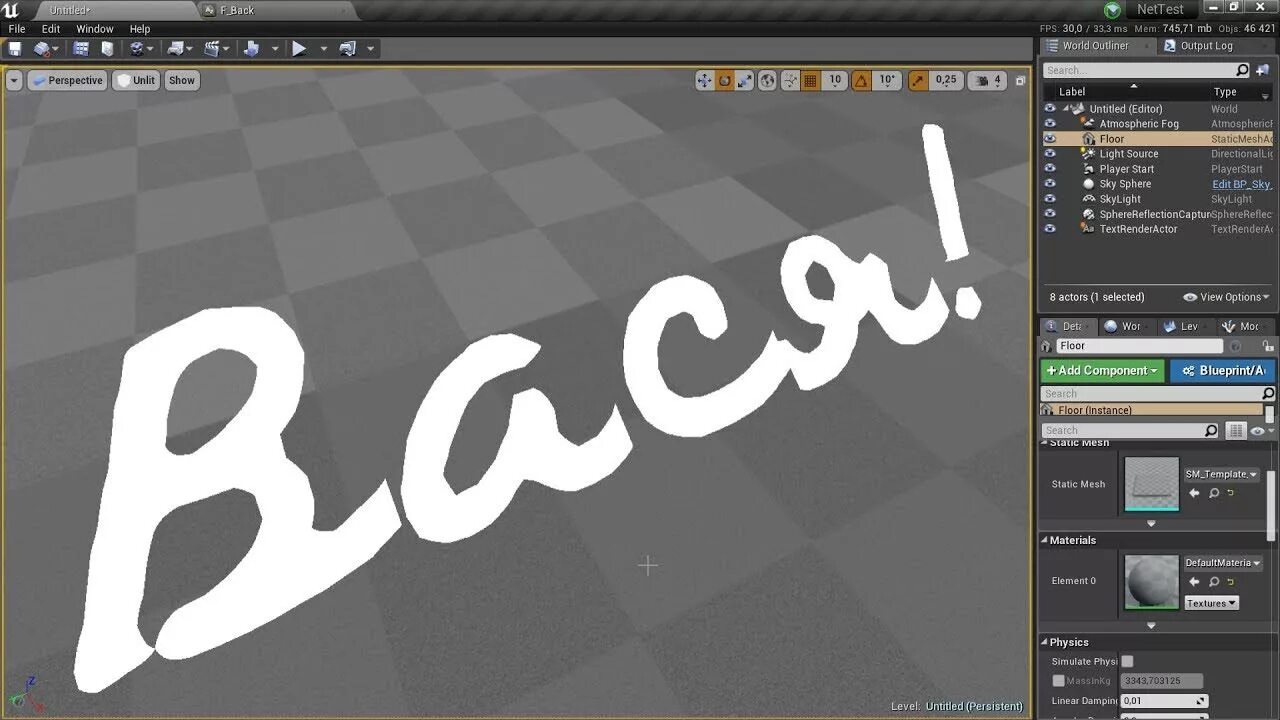Click the Source Control toolbar icon
The width and height of the screenshot is (1280, 720).
pos(42,48)
